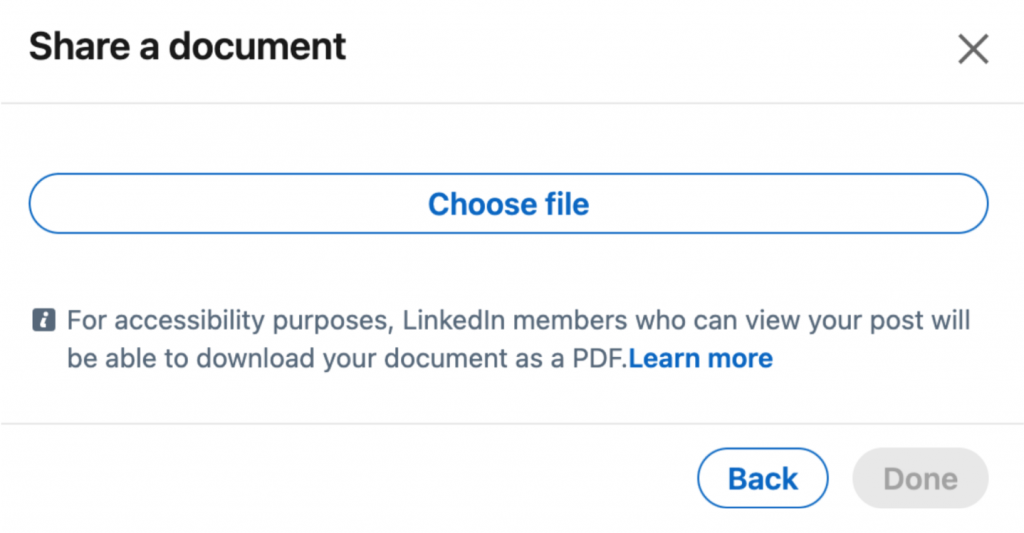The width and height of the screenshot is (1024, 533).
Task: Open file picker with blue outlined button
Action: 508,204
